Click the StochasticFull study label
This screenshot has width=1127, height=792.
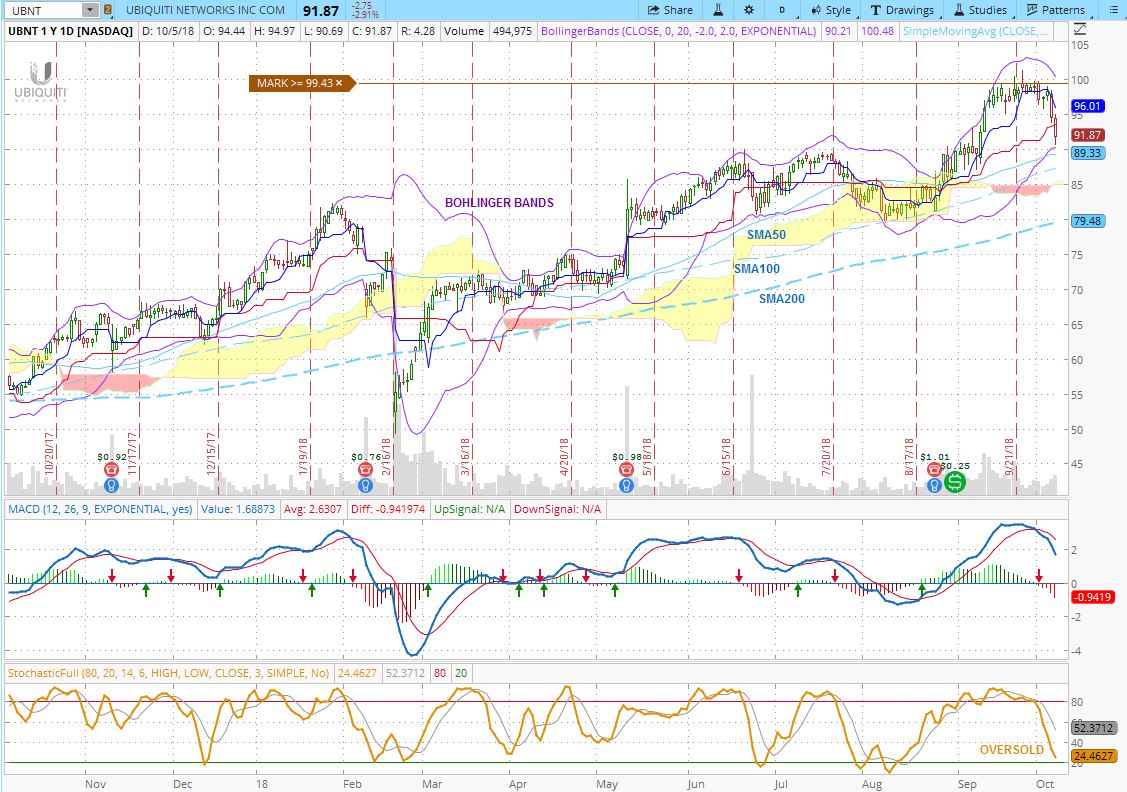coord(168,673)
